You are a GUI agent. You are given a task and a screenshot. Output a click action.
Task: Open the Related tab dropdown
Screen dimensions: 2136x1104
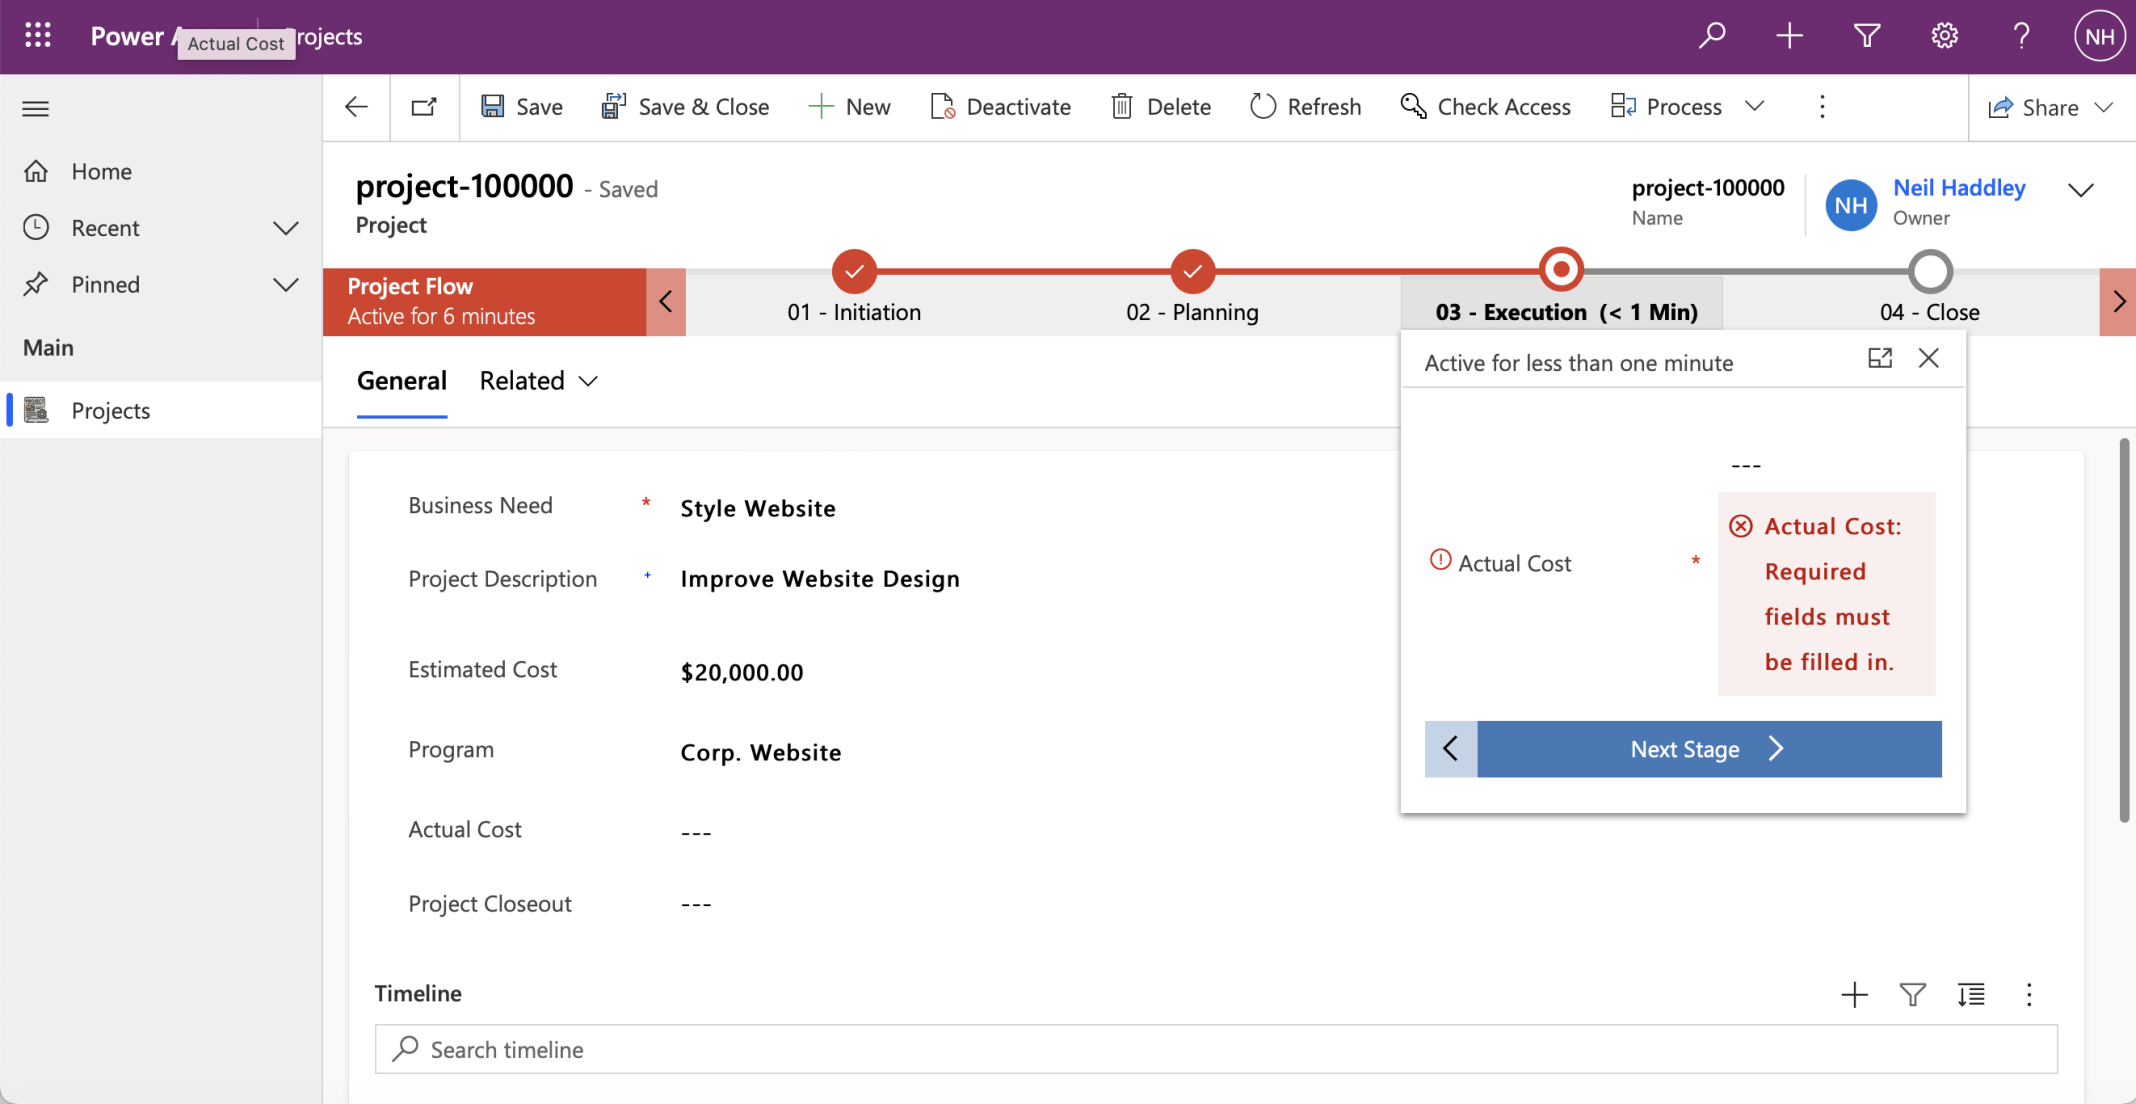pyautogui.click(x=539, y=381)
